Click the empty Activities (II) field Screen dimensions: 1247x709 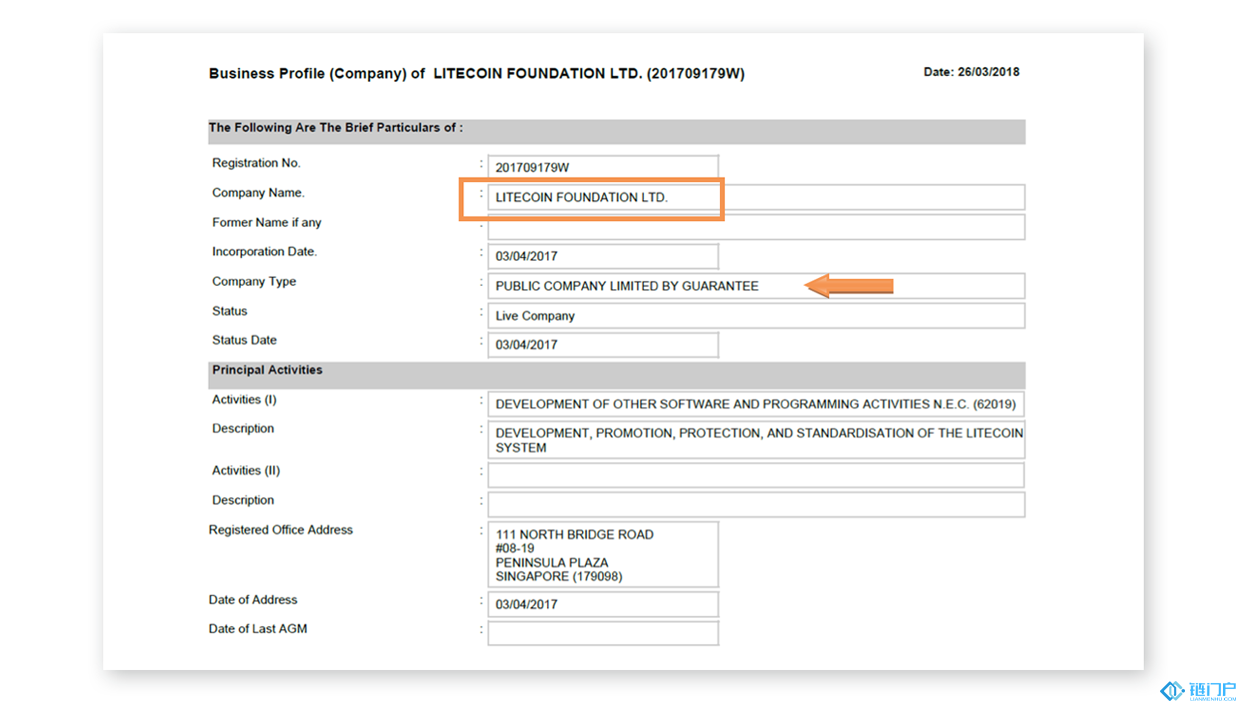(755, 475)
